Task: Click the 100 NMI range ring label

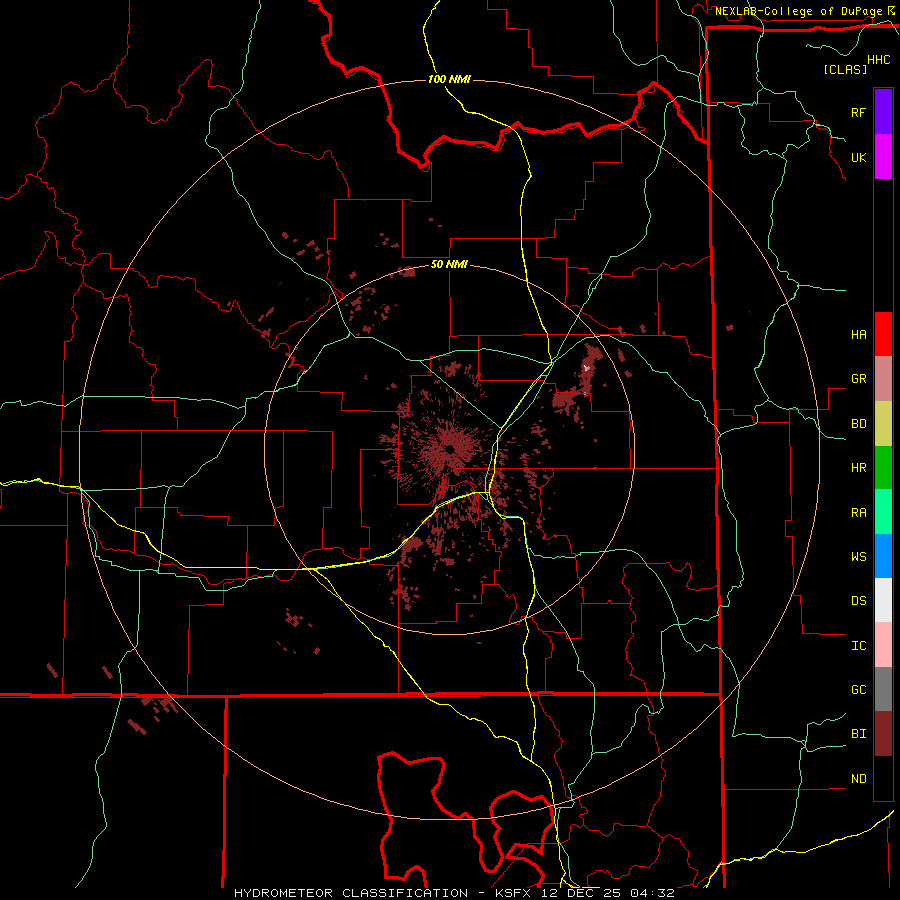Action: [x=449, y=79]
